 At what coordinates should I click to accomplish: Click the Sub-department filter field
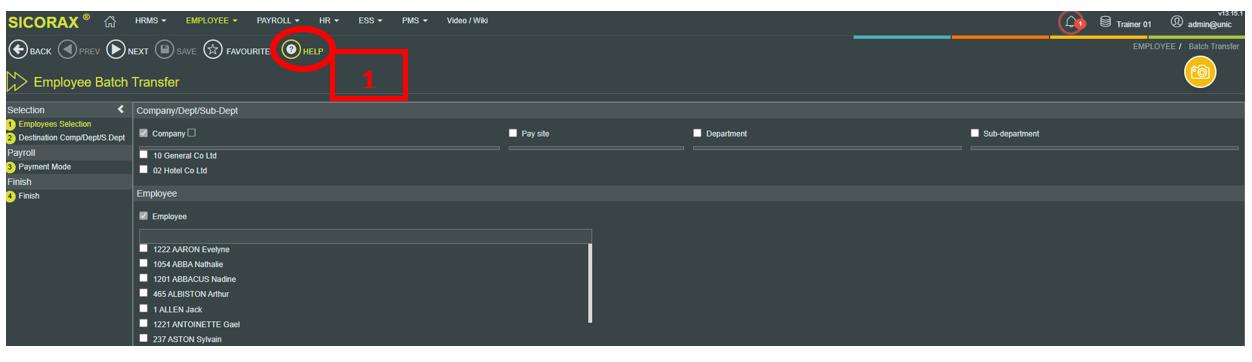[x=1104, y=148]
